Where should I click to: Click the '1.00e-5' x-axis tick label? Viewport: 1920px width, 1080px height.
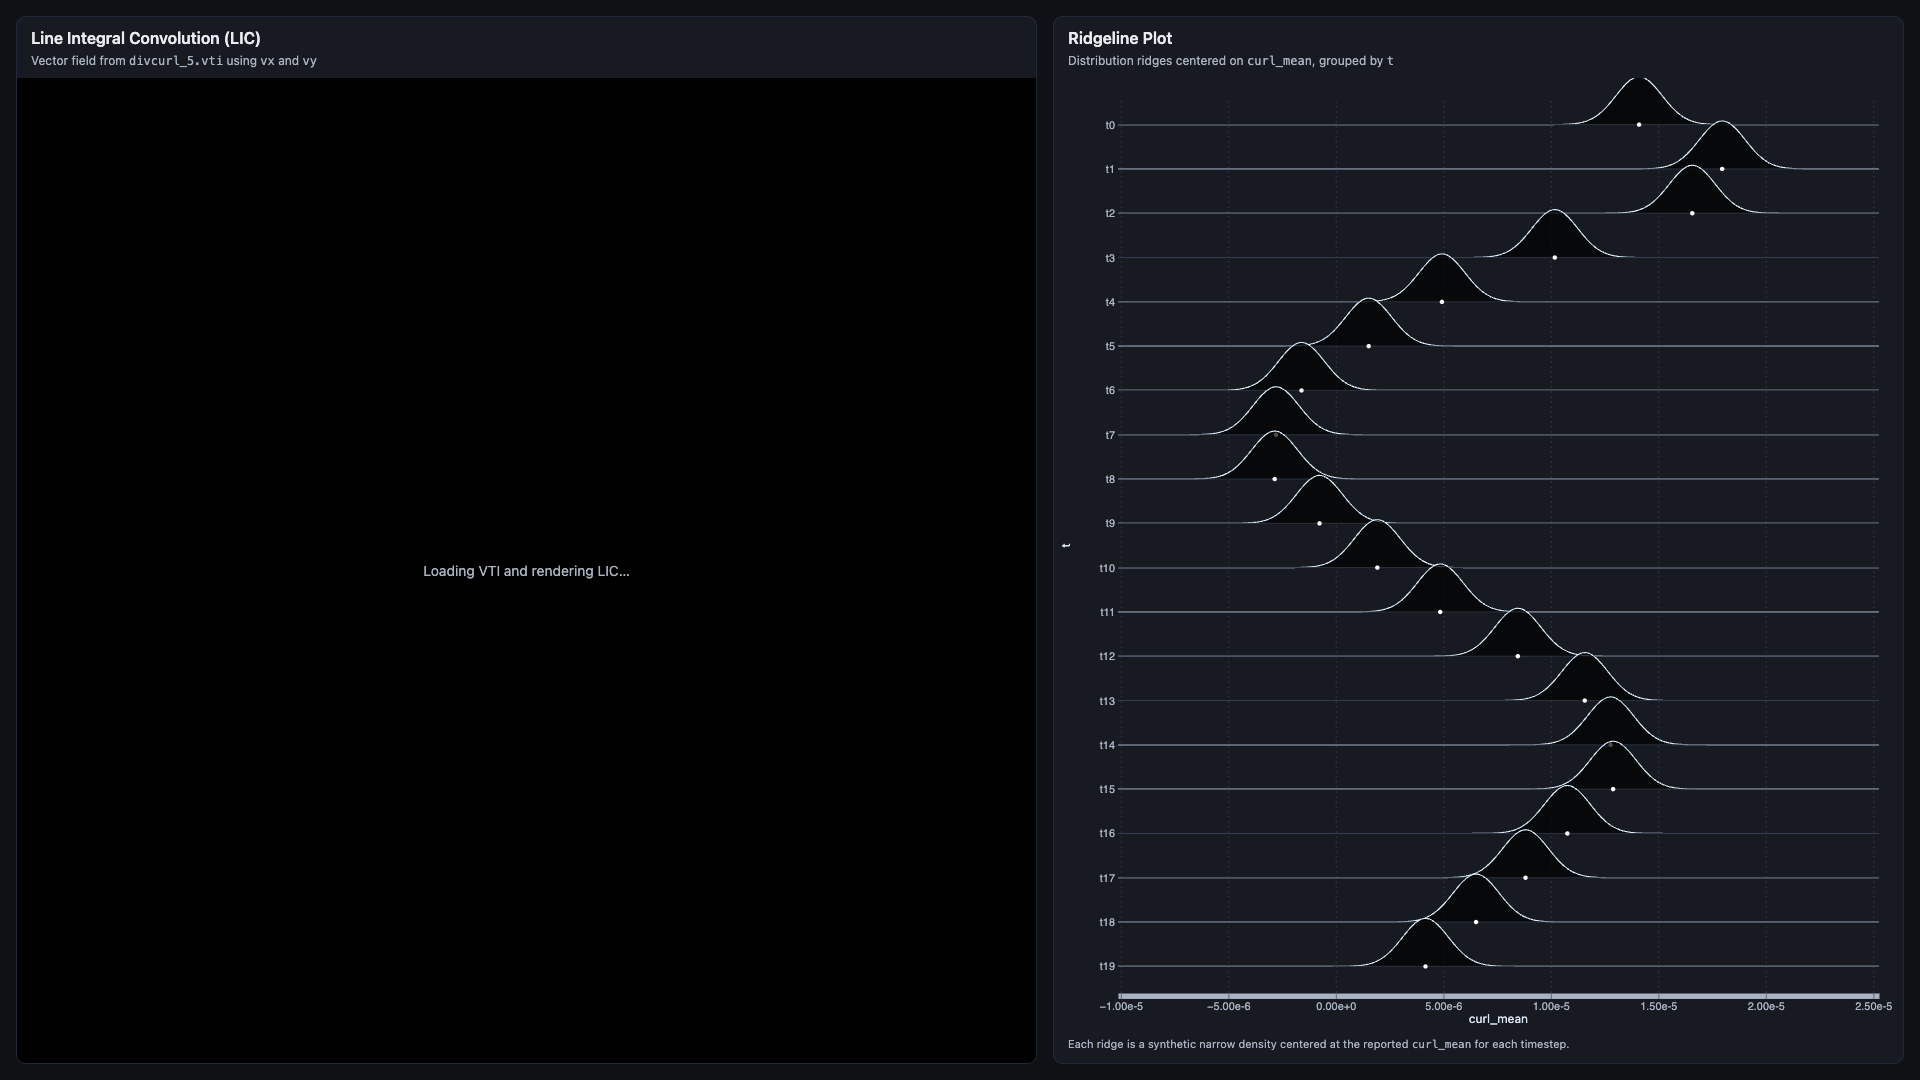pos(1551,1006)
